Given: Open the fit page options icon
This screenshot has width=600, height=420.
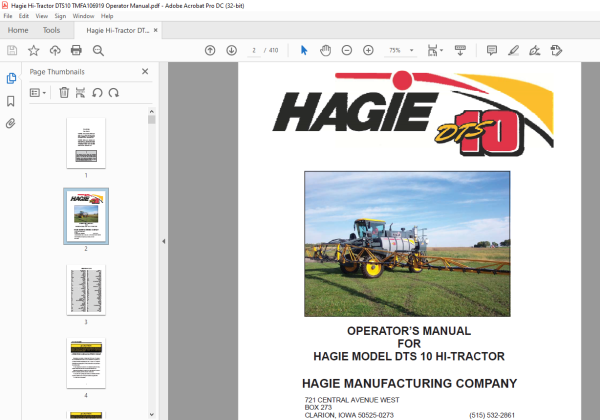Looking at the screenshot, I should click(x=435, y=50).
